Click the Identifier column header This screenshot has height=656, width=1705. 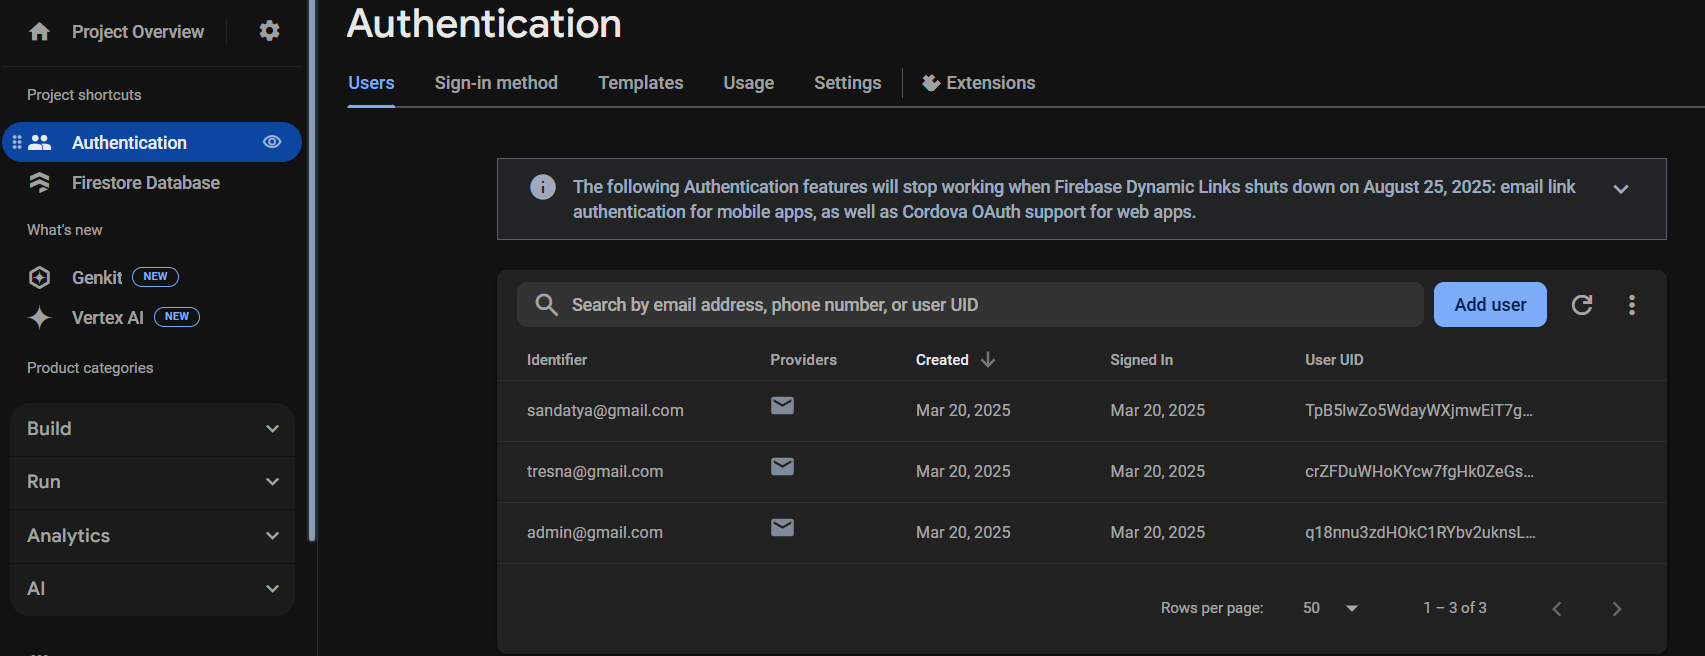click(557, 360)
